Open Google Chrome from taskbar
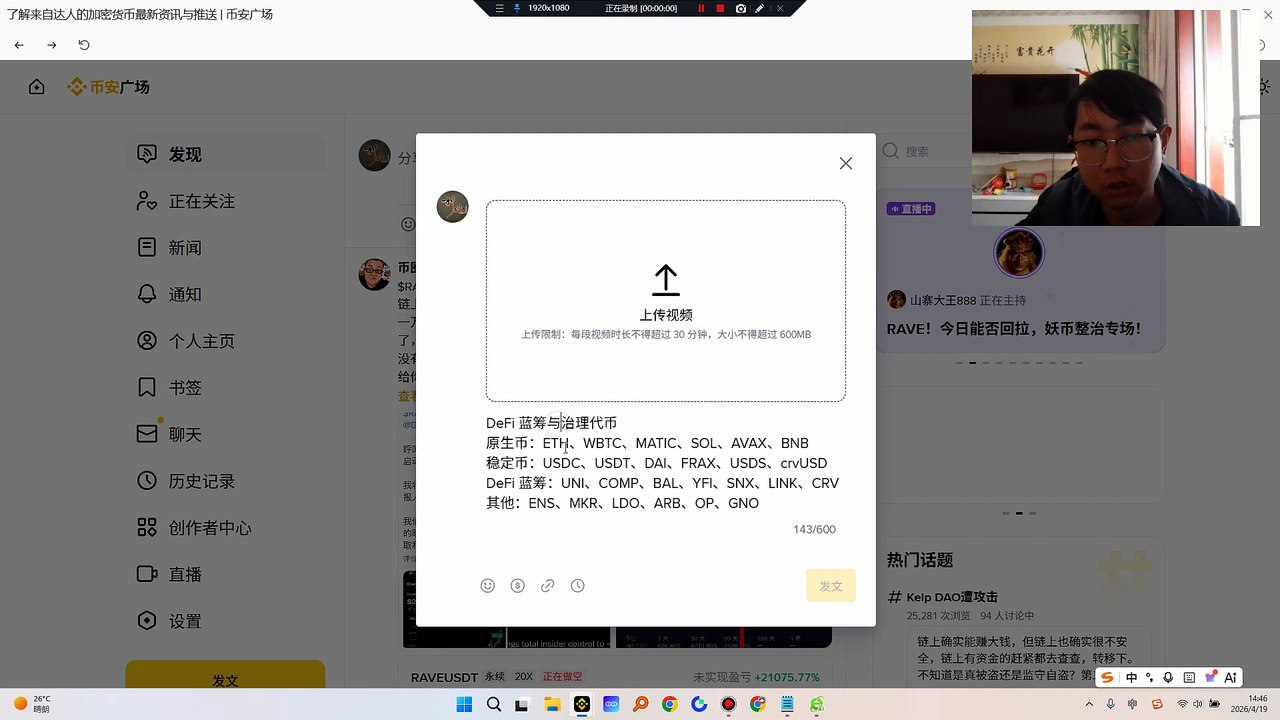 [670, 704]
